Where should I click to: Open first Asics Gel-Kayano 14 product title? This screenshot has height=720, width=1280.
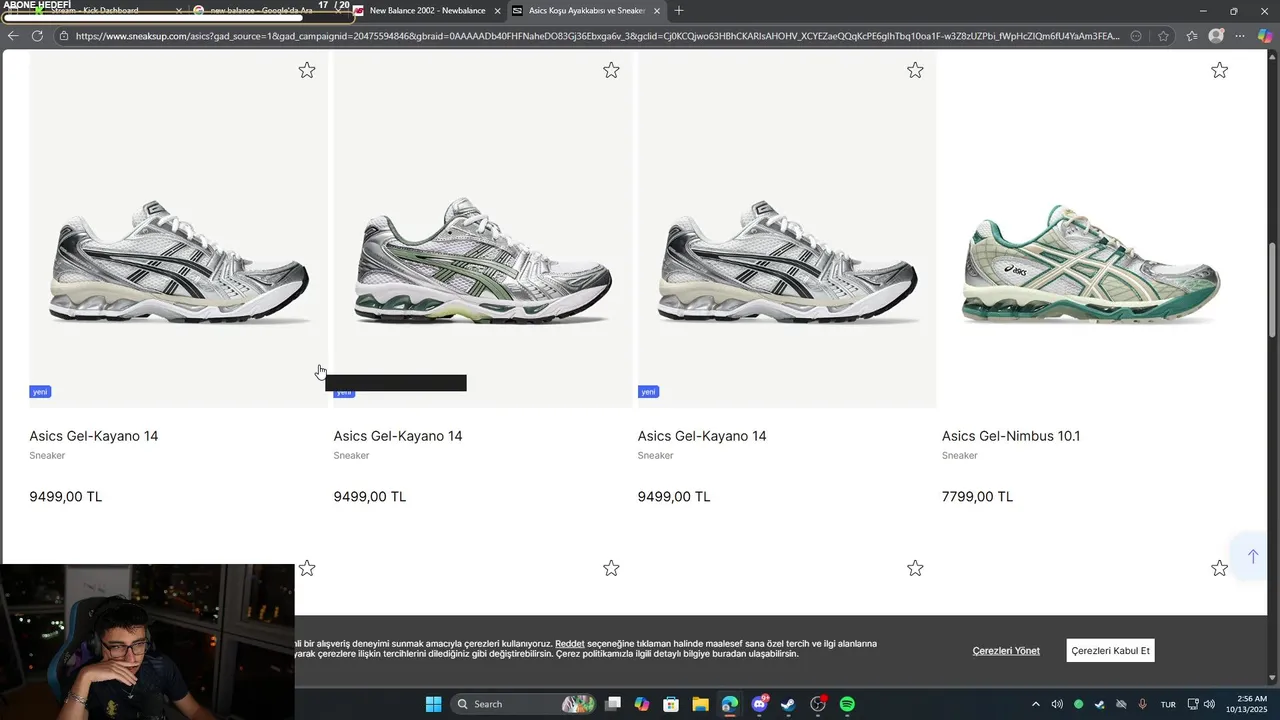[x=94, y=436]
